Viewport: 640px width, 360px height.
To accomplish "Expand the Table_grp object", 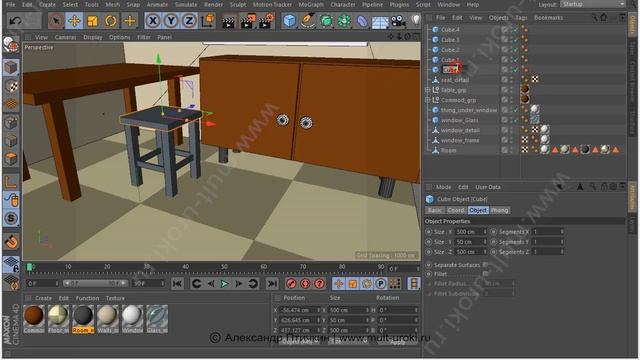I will point(427,90).
